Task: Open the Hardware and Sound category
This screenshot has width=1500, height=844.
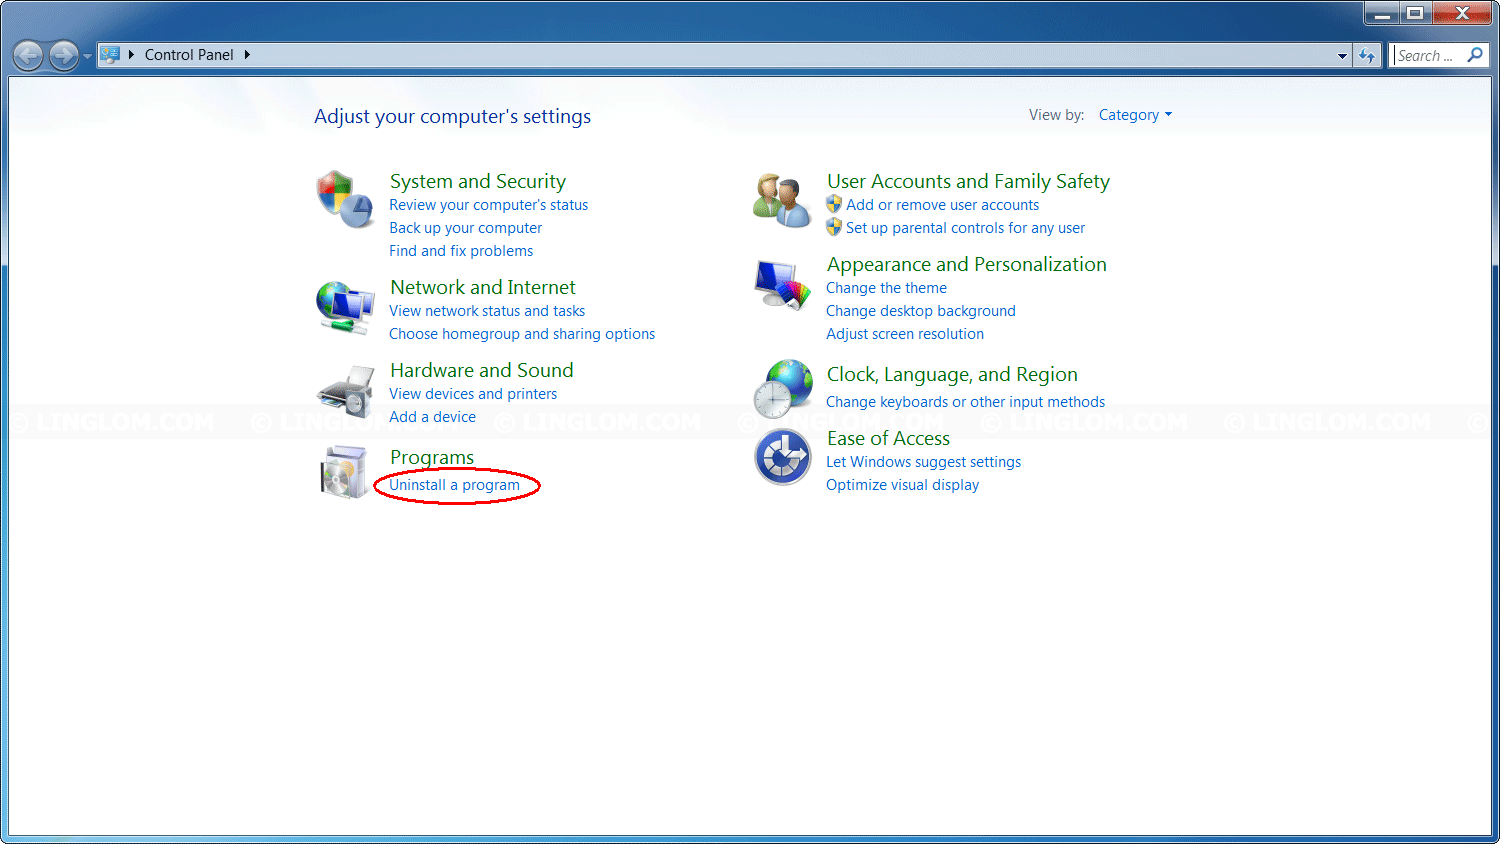Action: pos(482,370)
